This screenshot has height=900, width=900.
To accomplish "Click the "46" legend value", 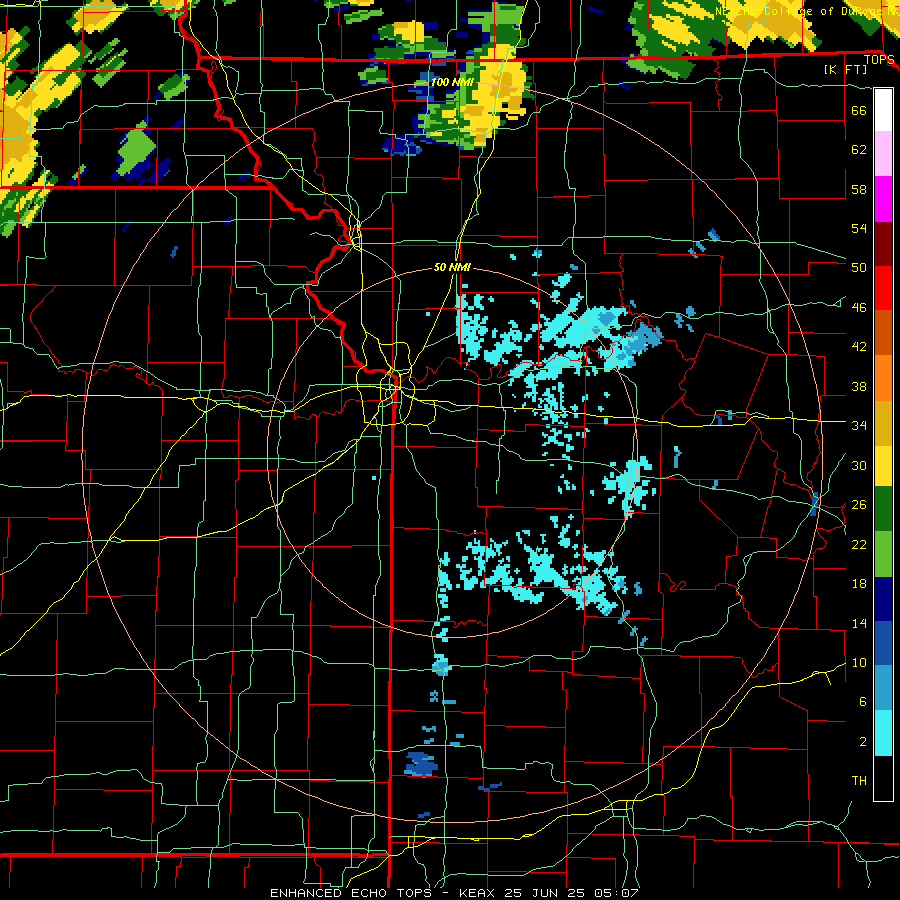I will pos(859,308).
